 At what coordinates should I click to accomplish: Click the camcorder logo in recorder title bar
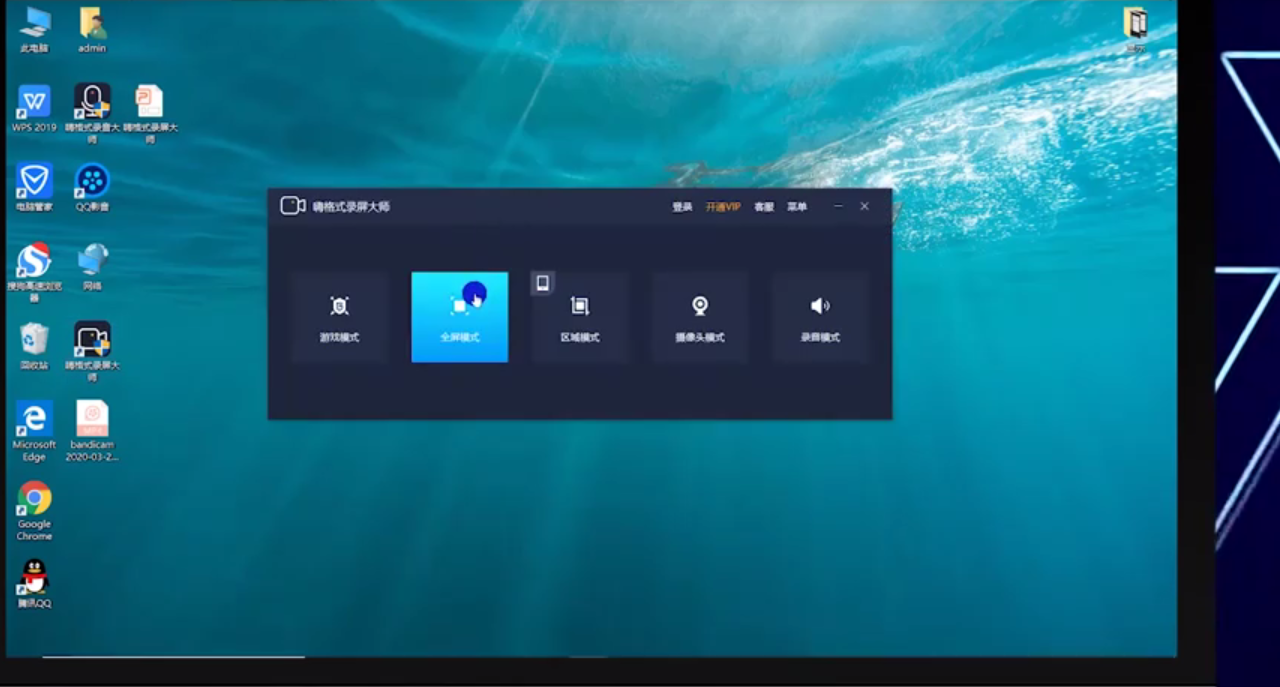pyautogui.click(x=292, y=206)
